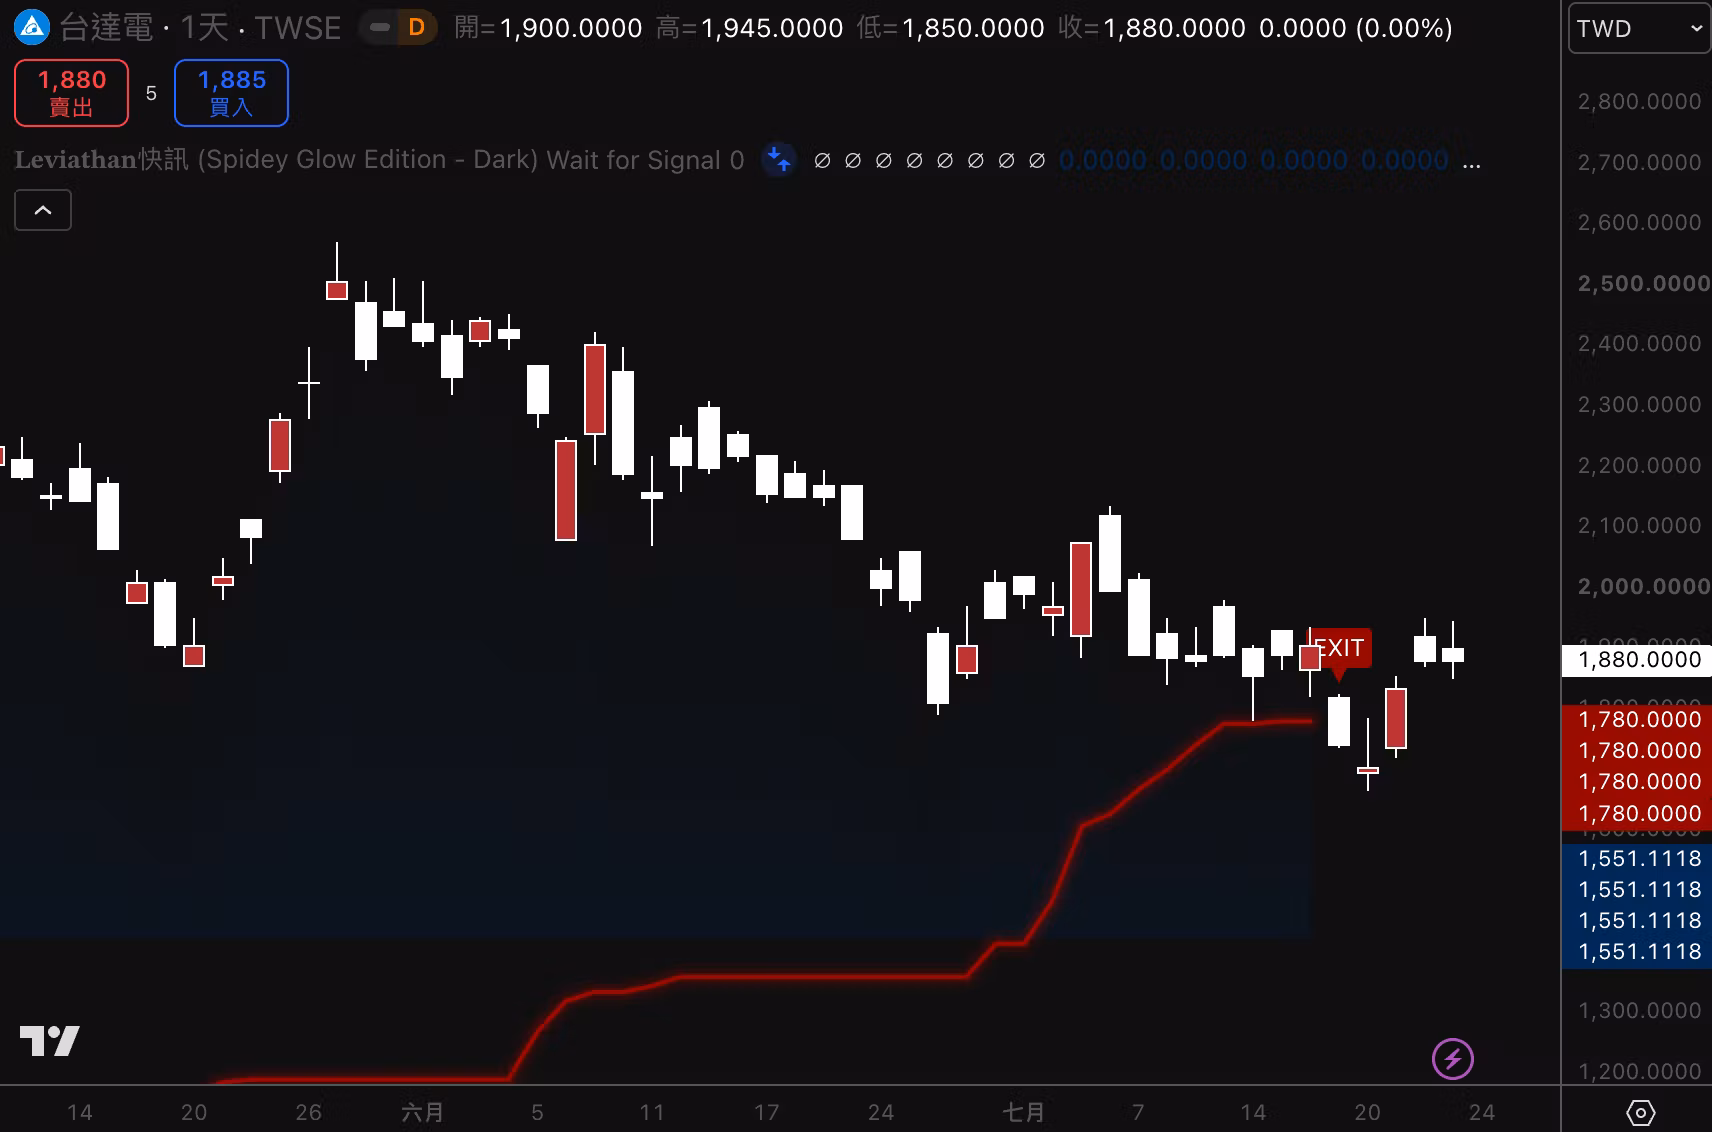Image resolution: width=1712 pixels, height=1132 pixels.
Task: Open the indicator legend's three-dots more menu
Action: pos(1472,161)
